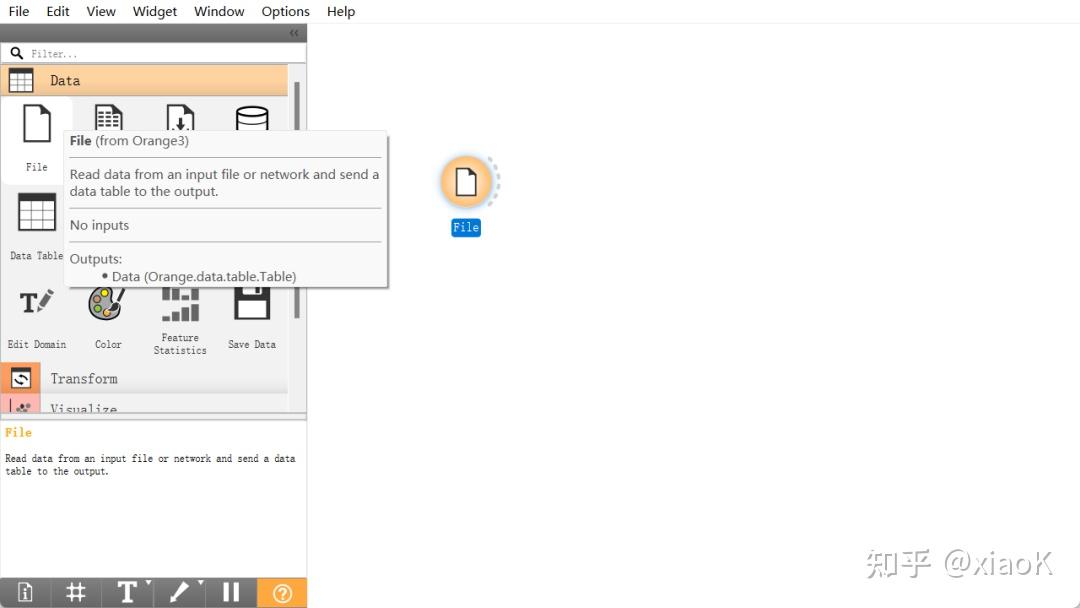This screenshot has width=1080, height=608.
Task: Select the arrow annotation pen tool
Action: pyautogui.click(x=179, y=592)
